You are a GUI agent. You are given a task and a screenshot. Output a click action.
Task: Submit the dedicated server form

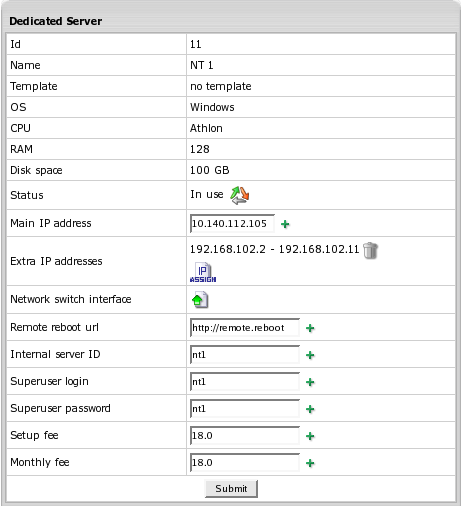[x=231, y=489]
